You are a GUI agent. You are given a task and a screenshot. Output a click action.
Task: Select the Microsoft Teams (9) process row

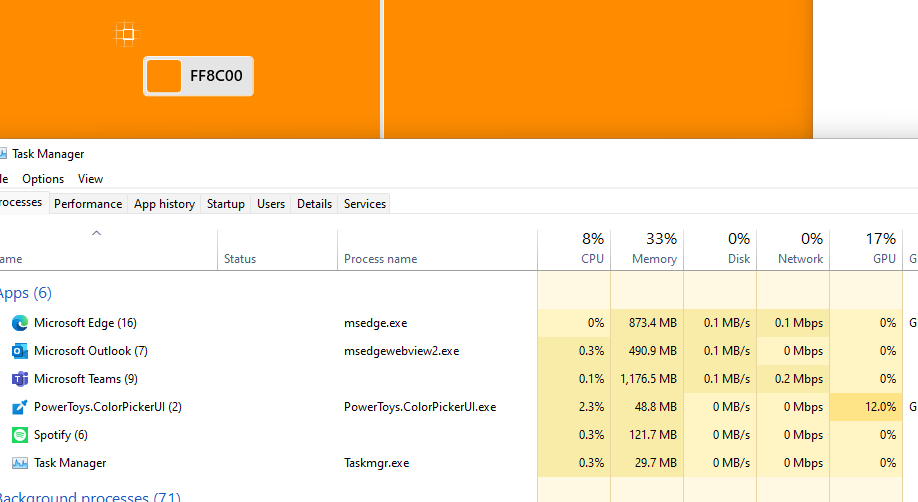(459, 379)
